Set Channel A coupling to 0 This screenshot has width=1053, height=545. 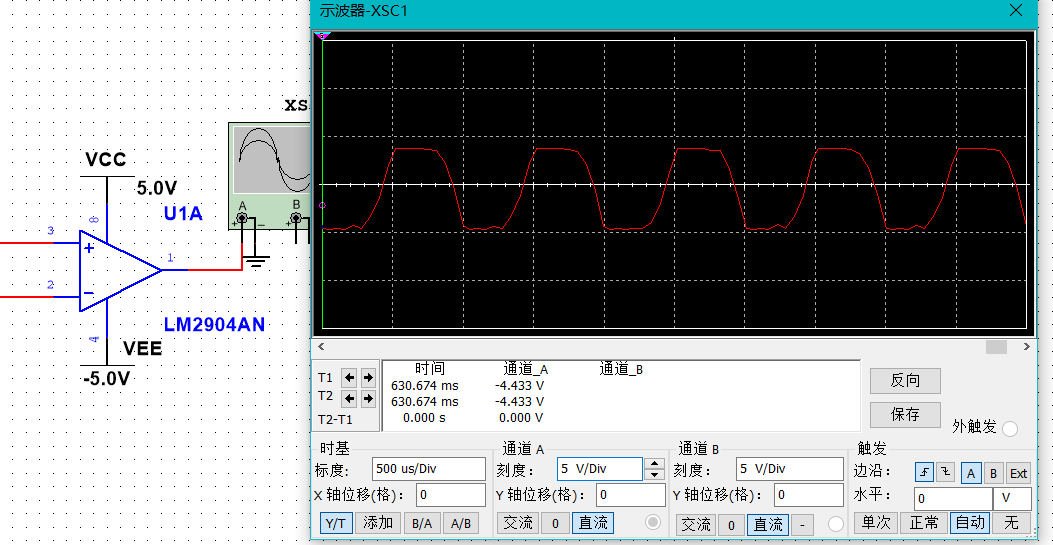[555, 522]
